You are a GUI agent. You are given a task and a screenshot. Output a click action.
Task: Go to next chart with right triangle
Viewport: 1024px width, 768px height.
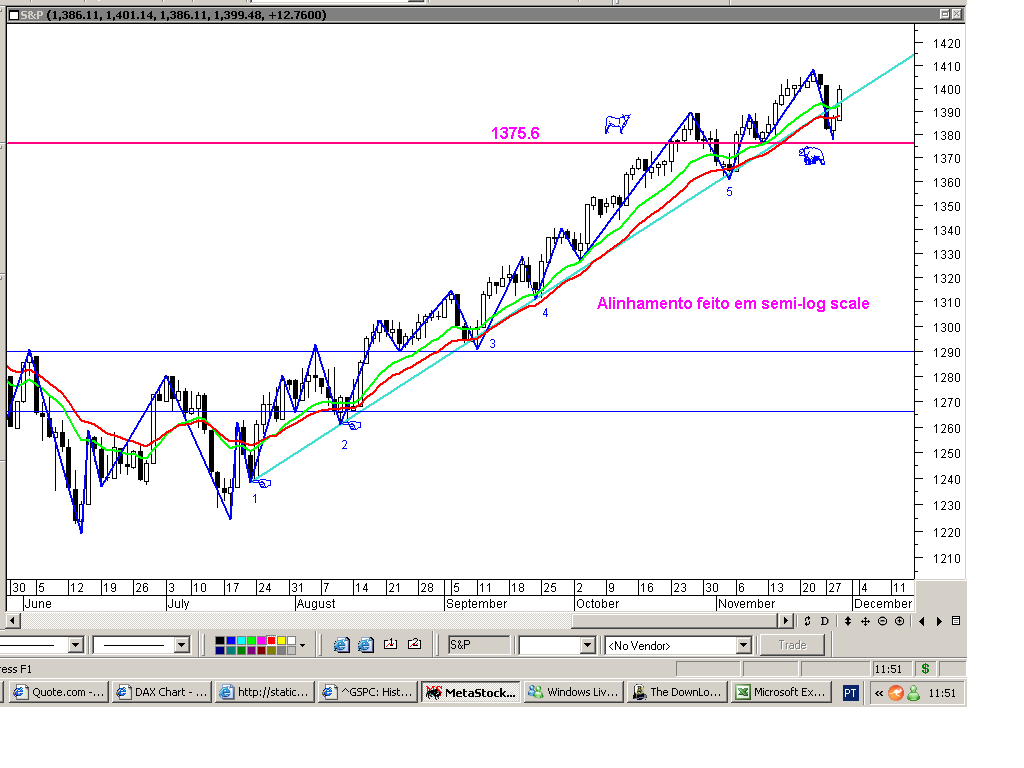click(939, 621)
